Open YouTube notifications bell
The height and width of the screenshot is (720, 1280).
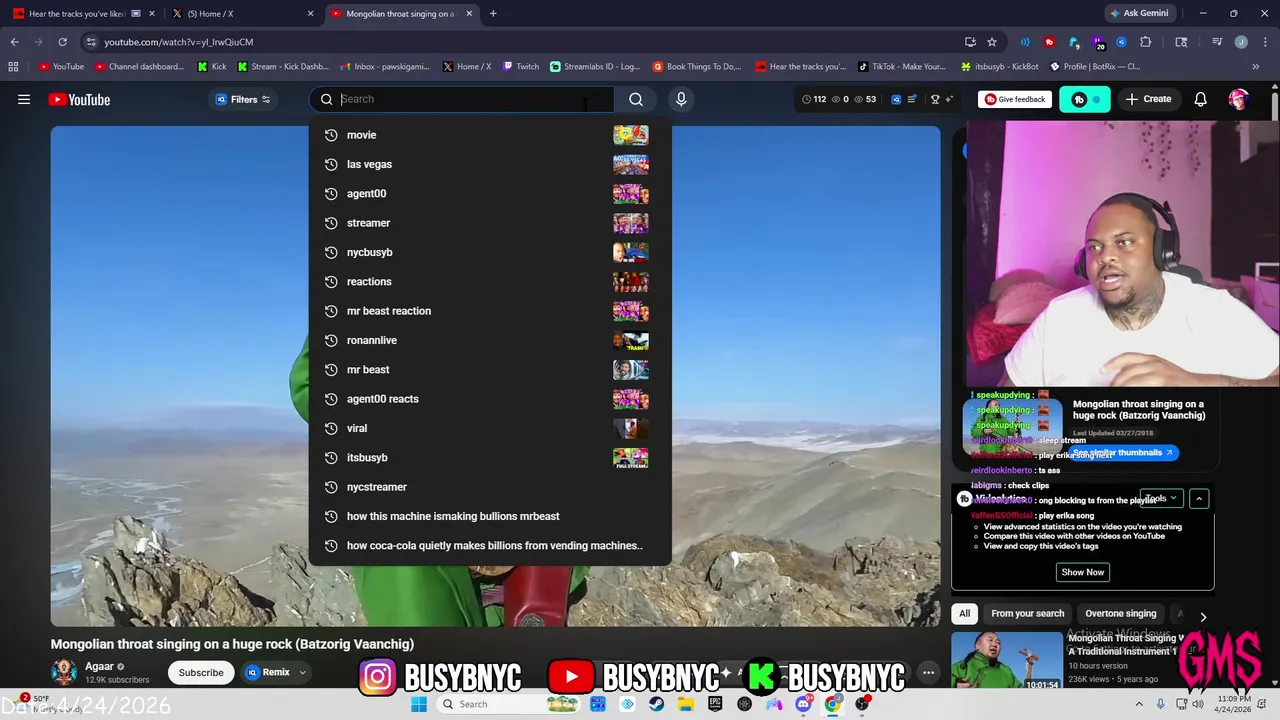click(x=1200, y=99)
